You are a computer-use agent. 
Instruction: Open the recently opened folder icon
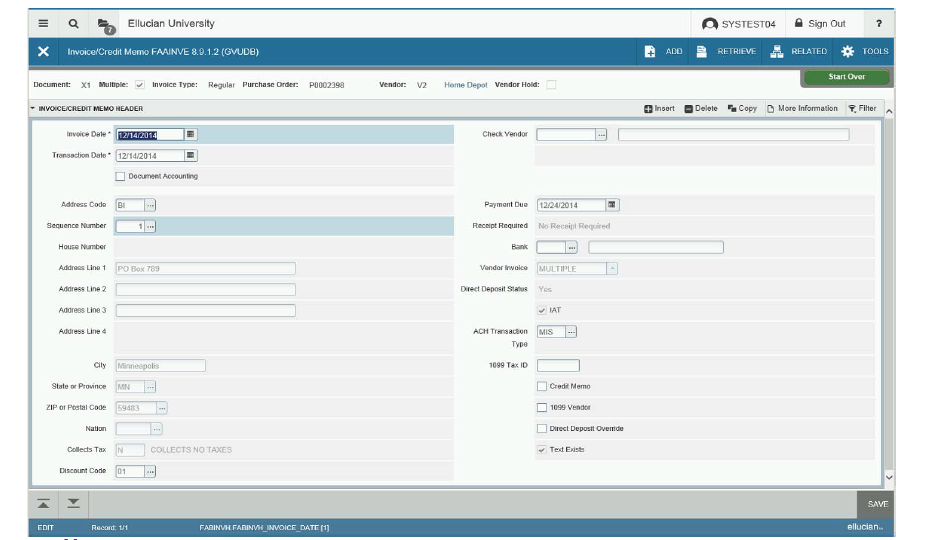(x=105, y=24)
